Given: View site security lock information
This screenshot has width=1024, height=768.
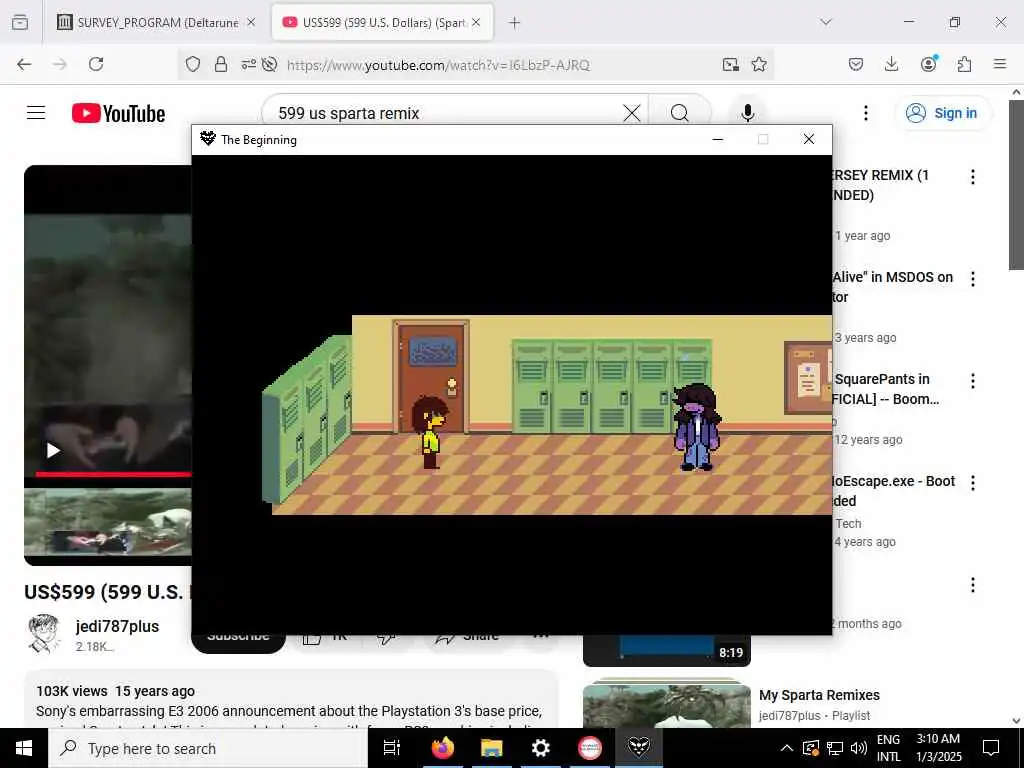Looking at the screenshot, I should (221, 64).
